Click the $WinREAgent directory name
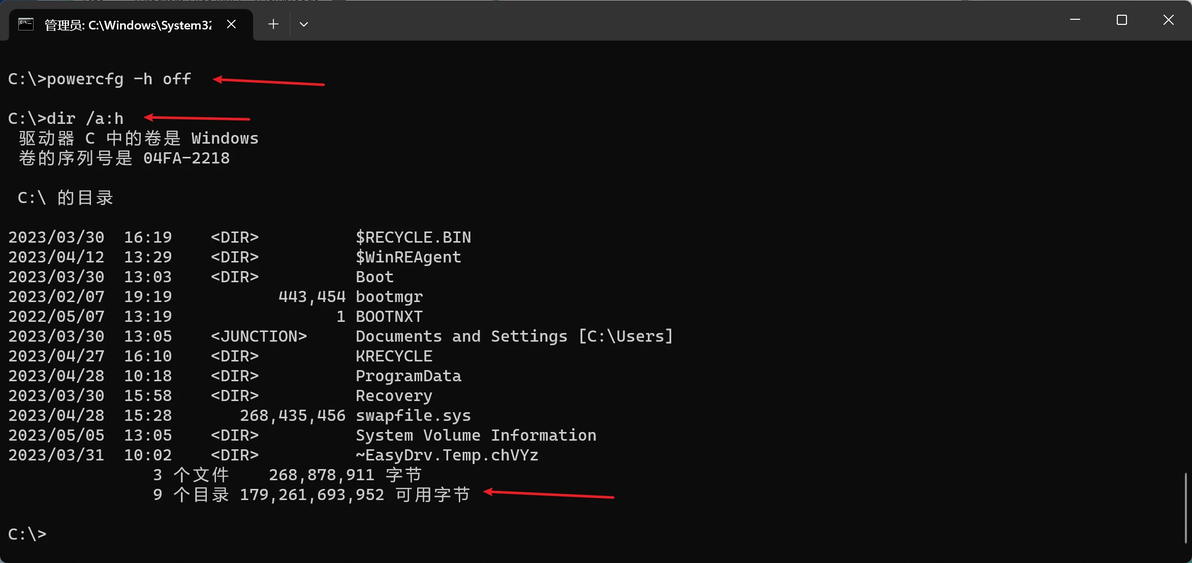 pos(408,257)
